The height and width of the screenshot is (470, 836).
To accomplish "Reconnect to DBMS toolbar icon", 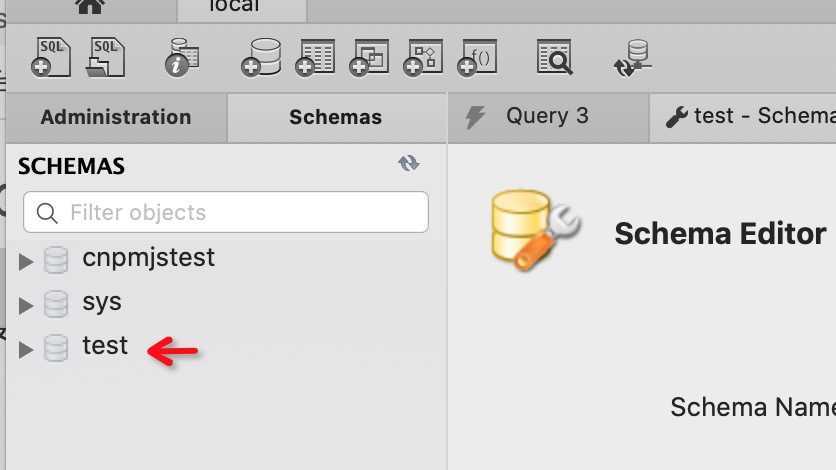I will point(632,58).
